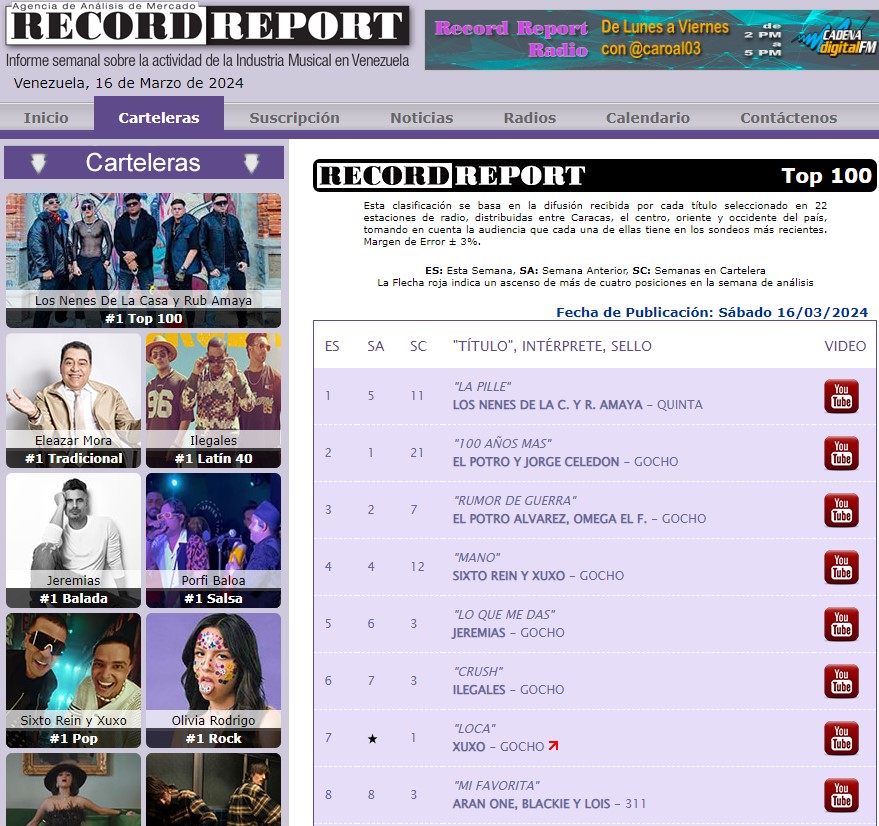Image resolution: width=879 pixels, height=826 pixels.
Task: Click Record Report Top 100 chart header
Action: tap(594, 176)
